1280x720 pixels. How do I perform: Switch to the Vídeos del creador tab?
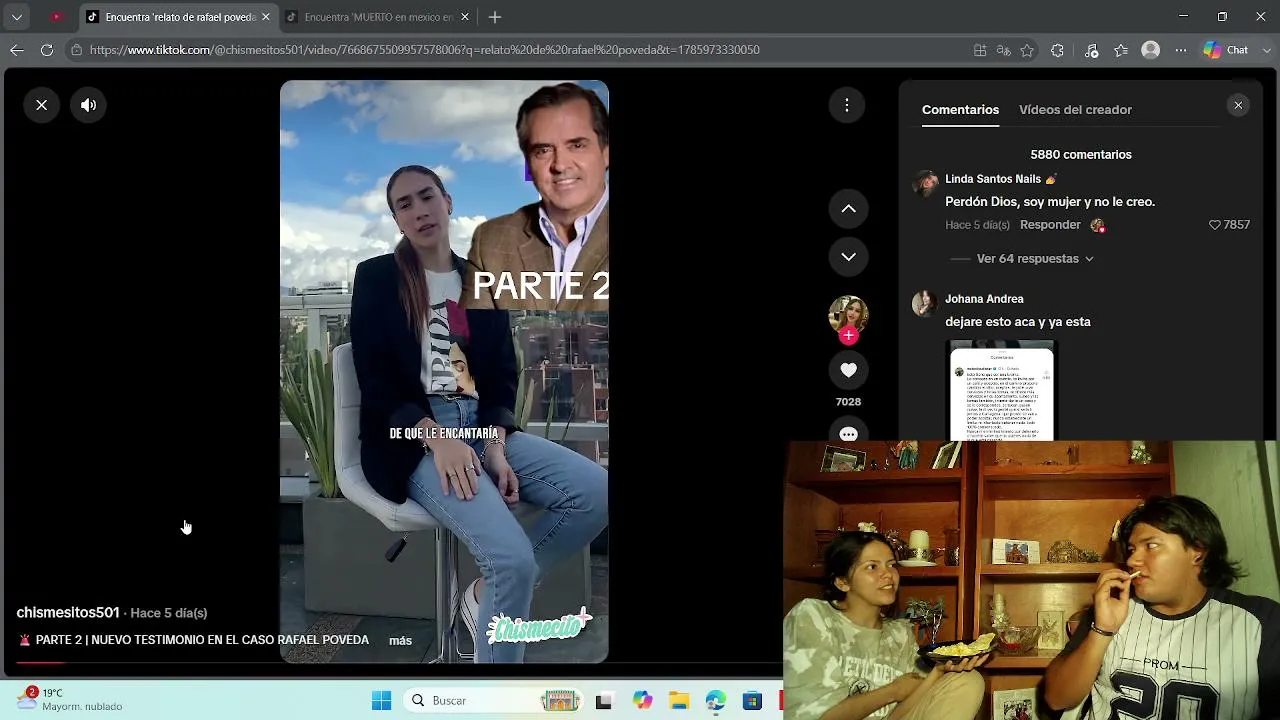pos(1075,110)
